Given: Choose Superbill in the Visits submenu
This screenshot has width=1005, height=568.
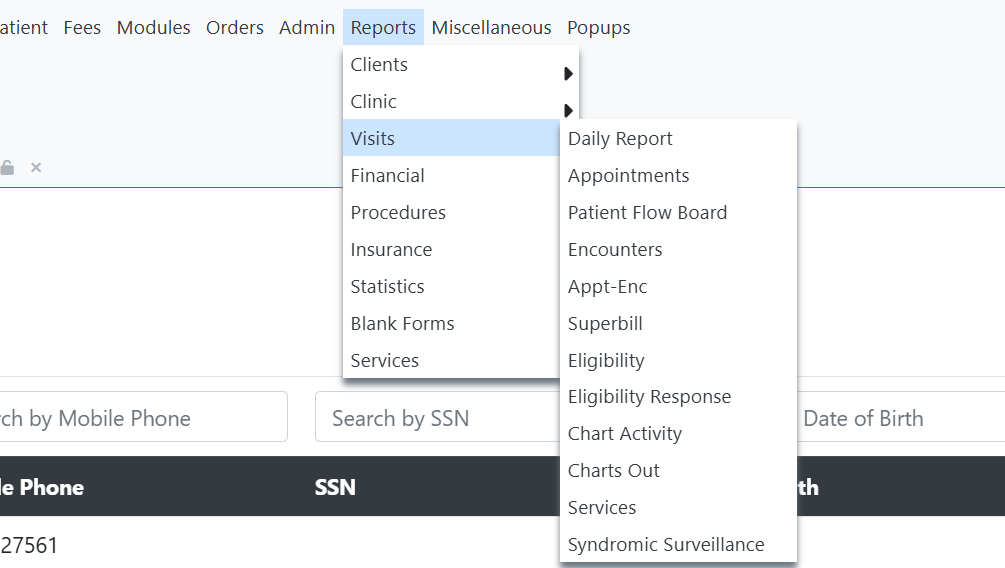Looking at the screenshot, I should (x=605, y=324).
